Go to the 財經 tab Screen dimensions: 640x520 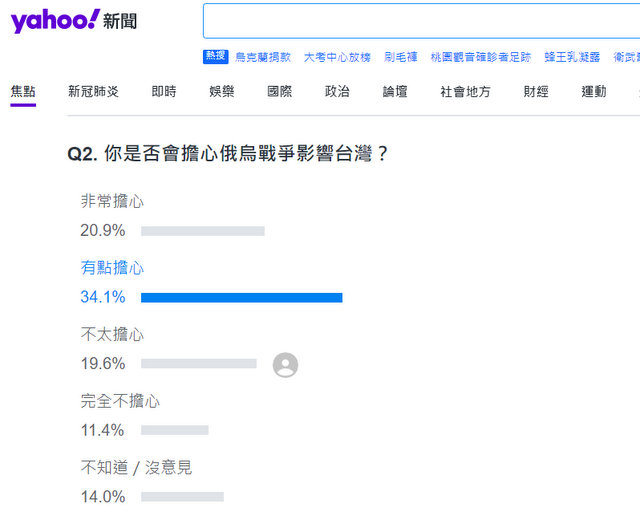click(x=536, y=92)
